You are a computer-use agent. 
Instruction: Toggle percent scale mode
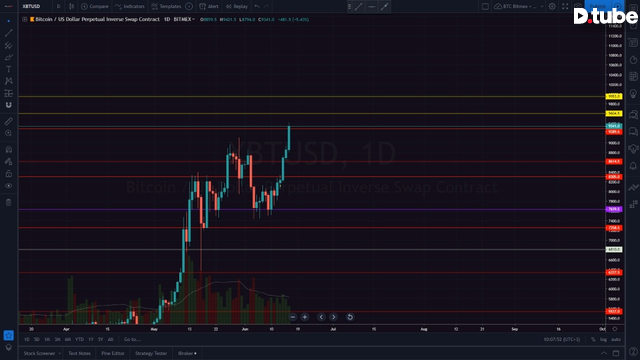click(x=593, y=339)
